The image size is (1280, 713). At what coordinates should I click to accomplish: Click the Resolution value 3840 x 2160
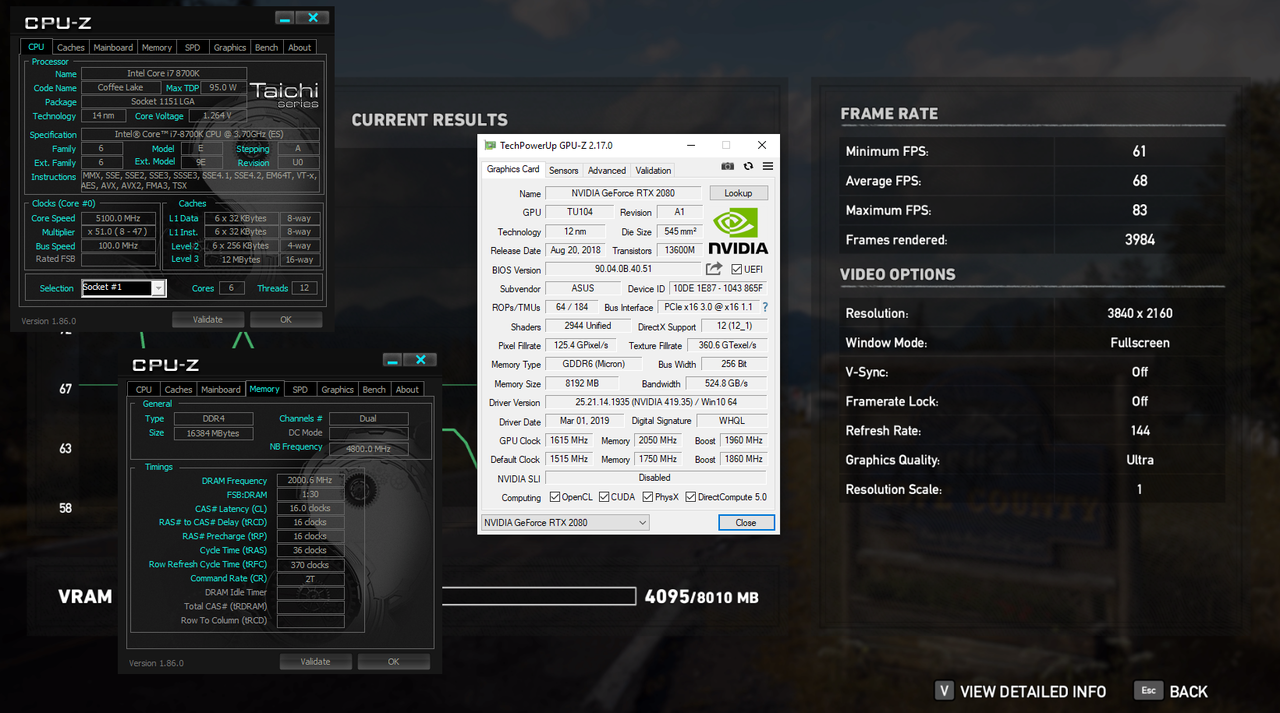[1140, 313]
